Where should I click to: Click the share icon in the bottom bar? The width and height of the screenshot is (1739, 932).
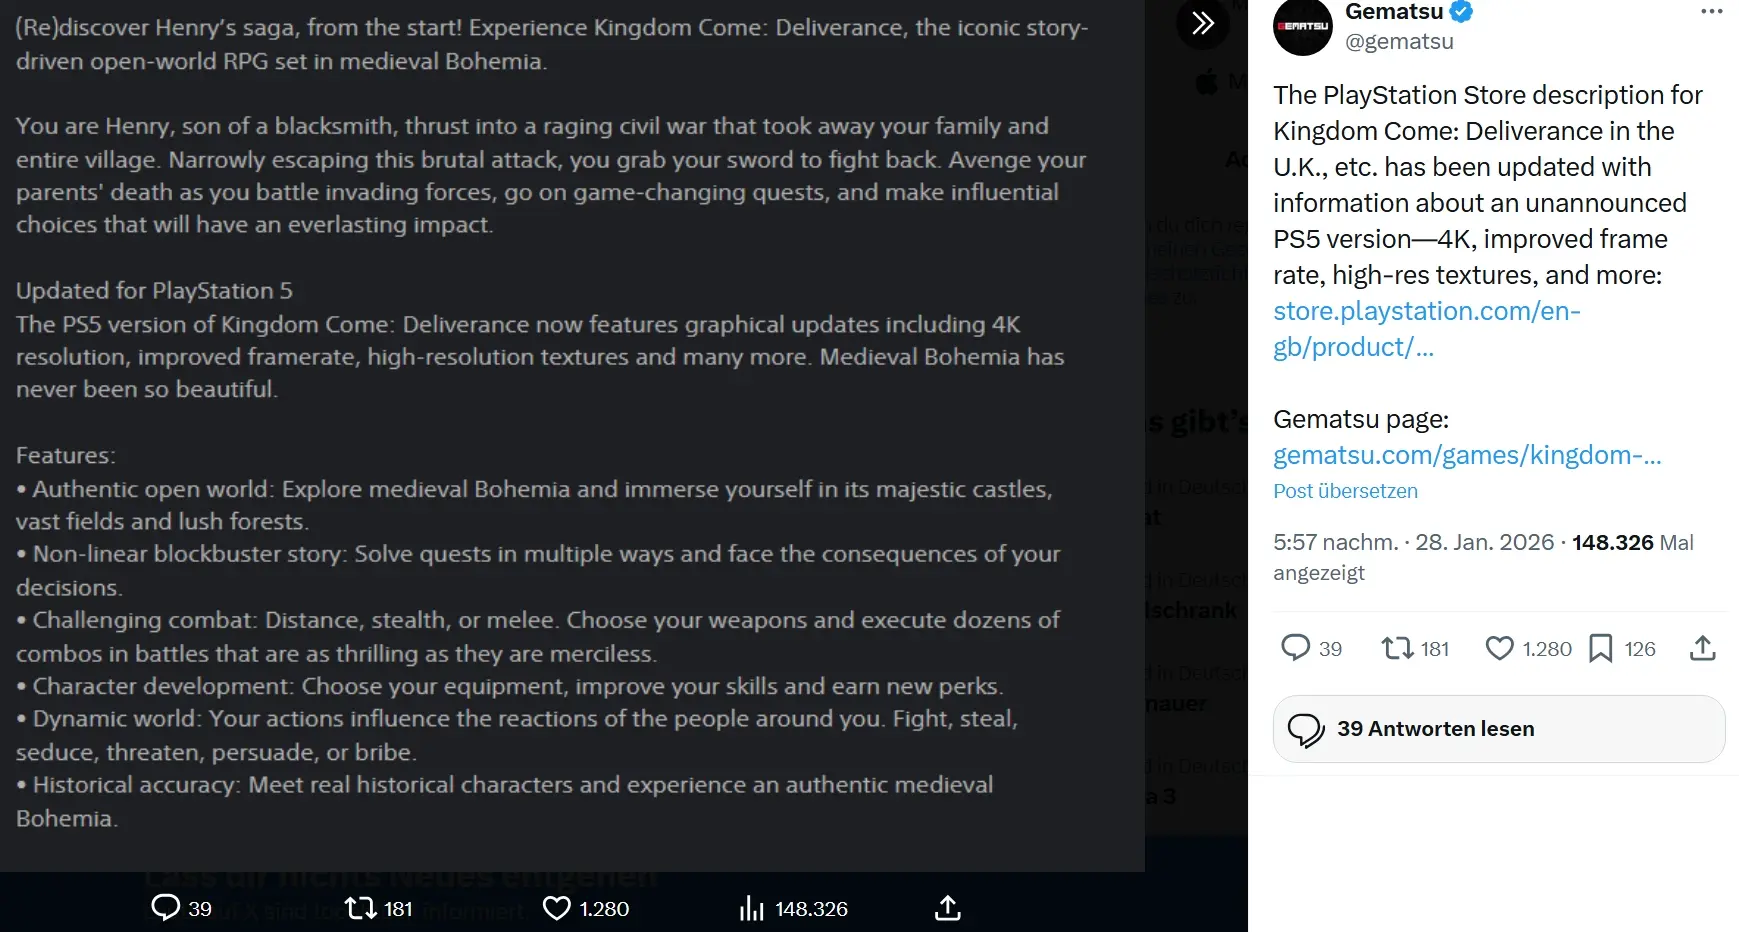point(947,908)
